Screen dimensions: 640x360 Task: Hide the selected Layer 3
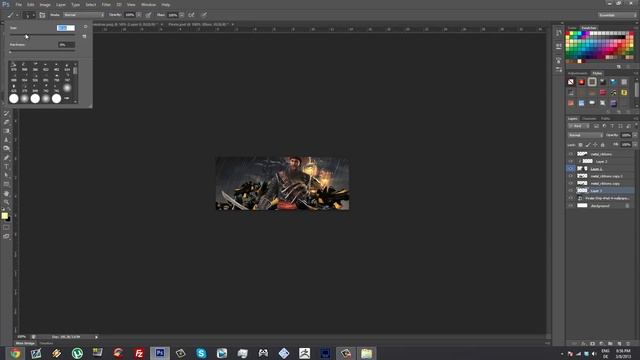click(571, 191)
